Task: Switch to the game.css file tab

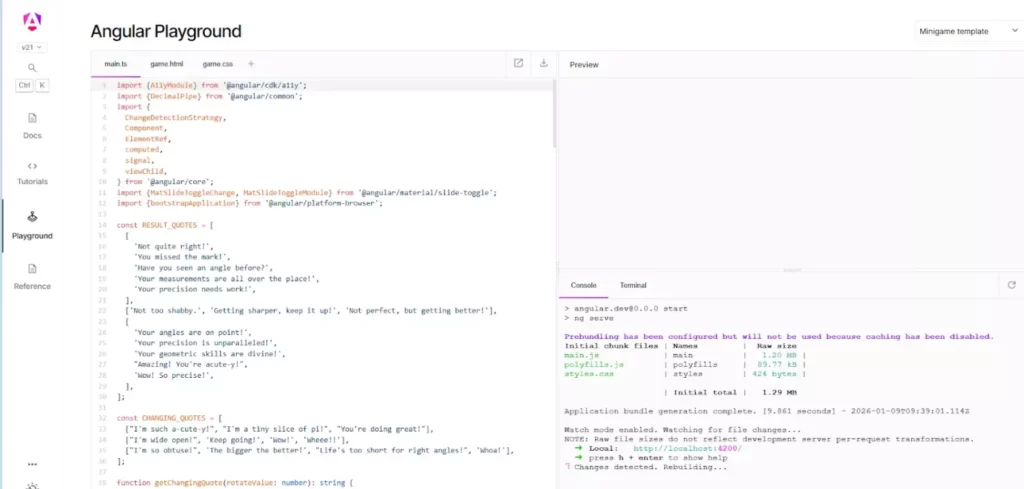Action: 217,64
